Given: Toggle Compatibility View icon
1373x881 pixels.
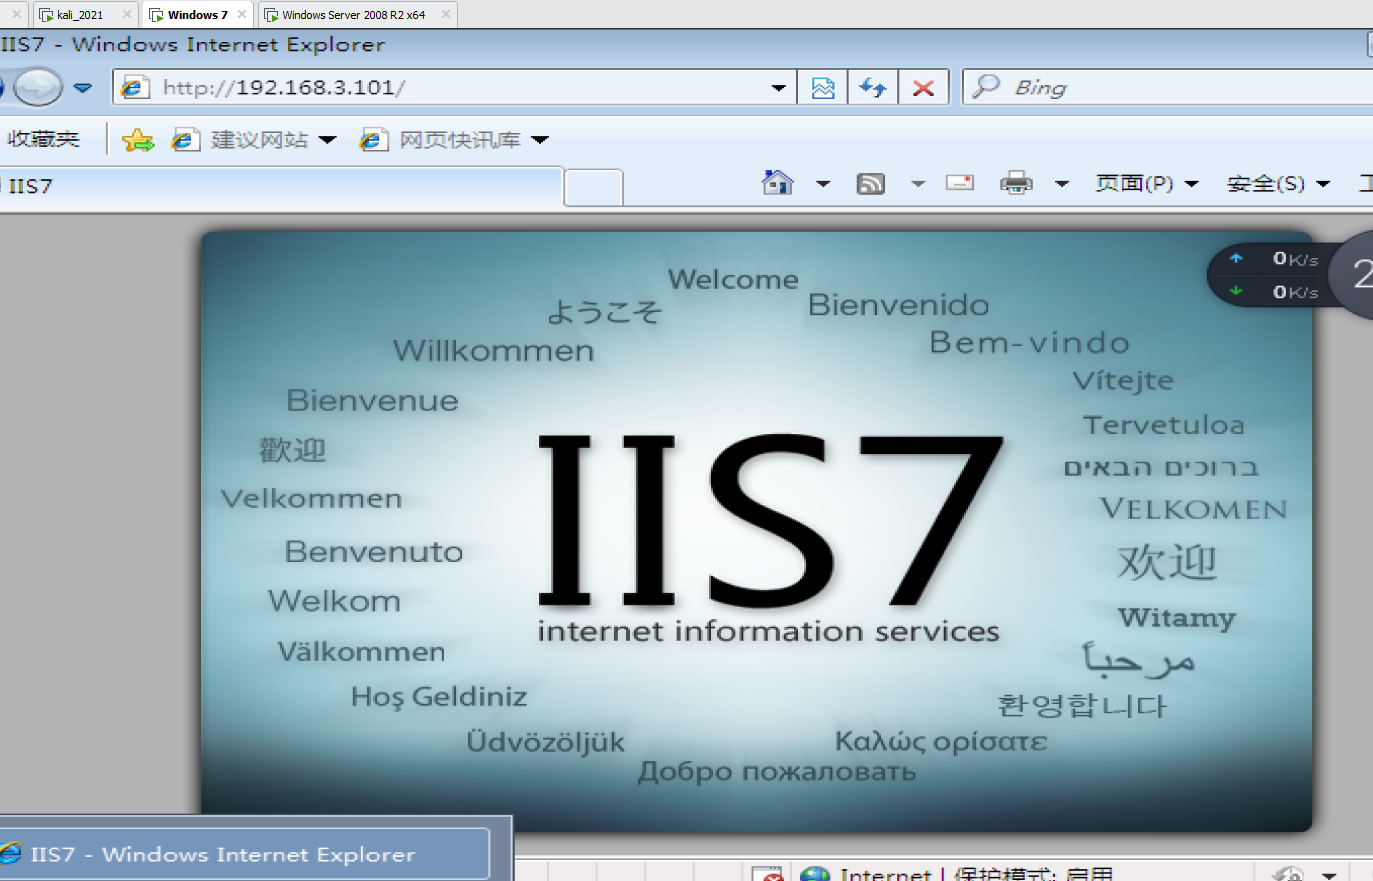Looking at the screenshot, I should [x=823, y=88].
